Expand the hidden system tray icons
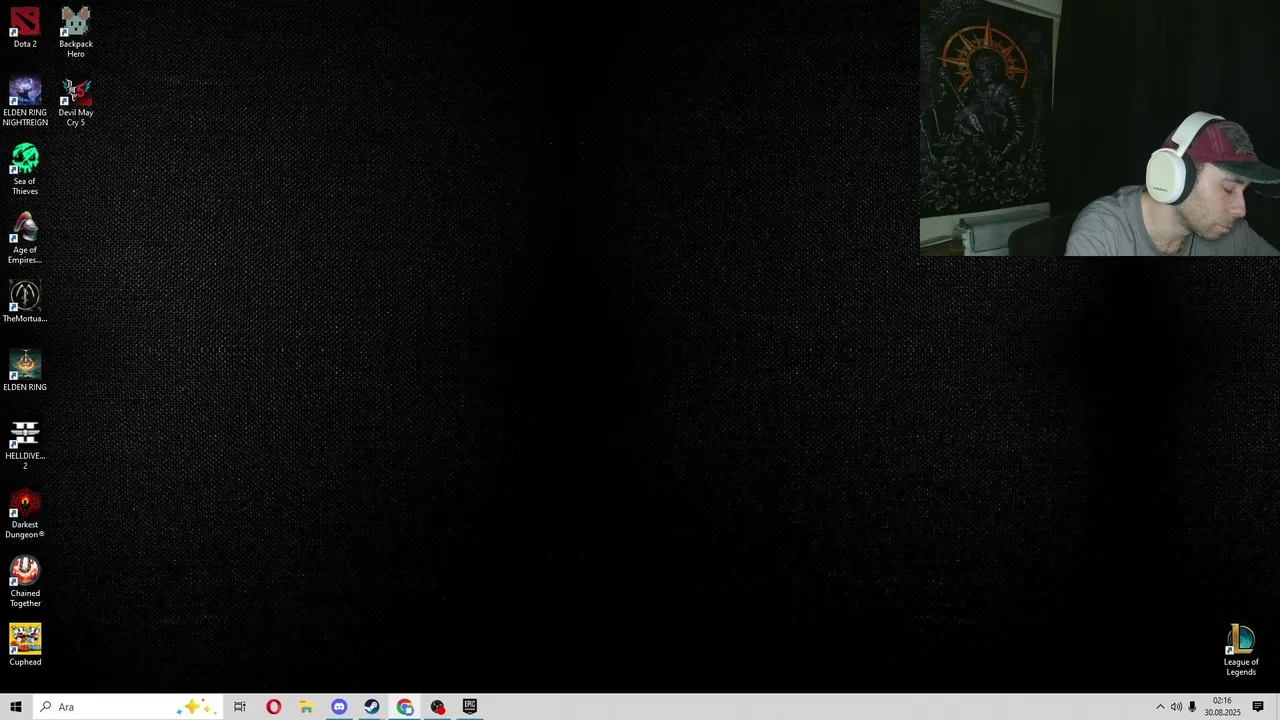Image resolution: width=1280 pixels, height=720 pixels. pyautogui.click(x=1160, y=707)
